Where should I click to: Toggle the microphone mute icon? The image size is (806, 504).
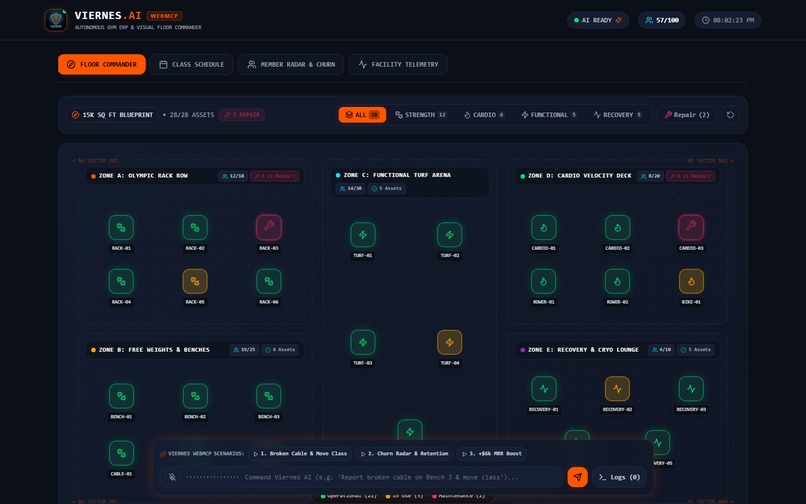point(172,477)
